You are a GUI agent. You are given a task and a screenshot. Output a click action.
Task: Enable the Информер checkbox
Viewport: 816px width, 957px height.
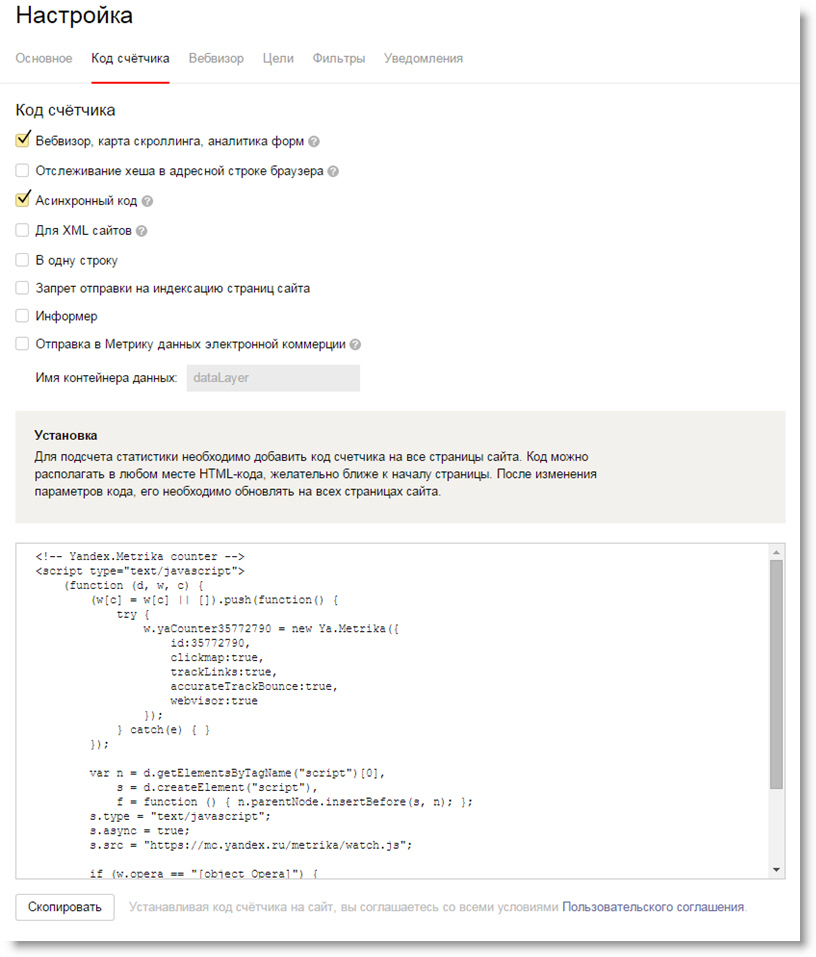point(23,316)
